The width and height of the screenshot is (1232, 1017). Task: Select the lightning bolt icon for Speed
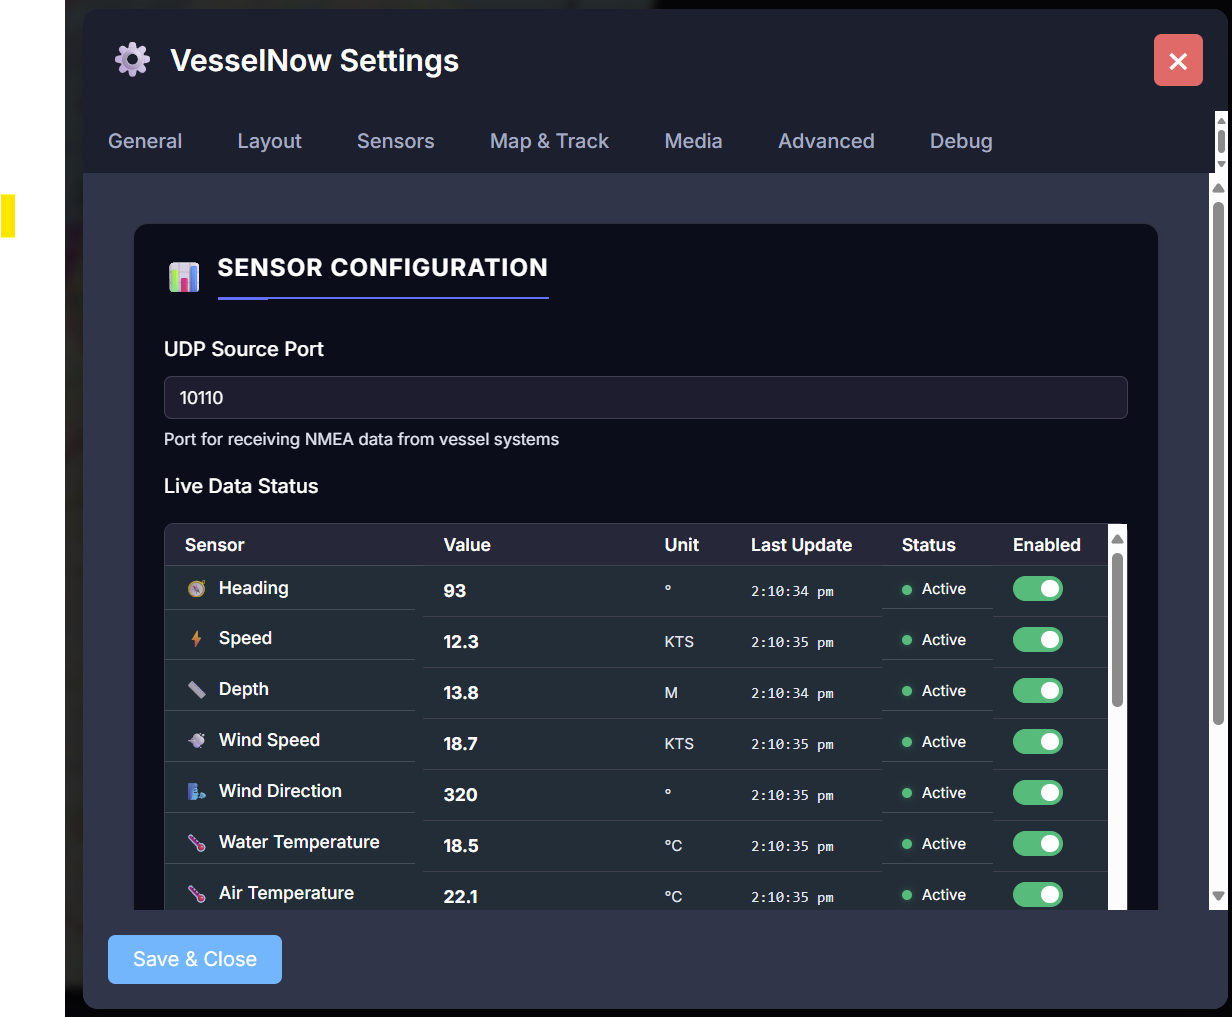(x=196, y=638)
